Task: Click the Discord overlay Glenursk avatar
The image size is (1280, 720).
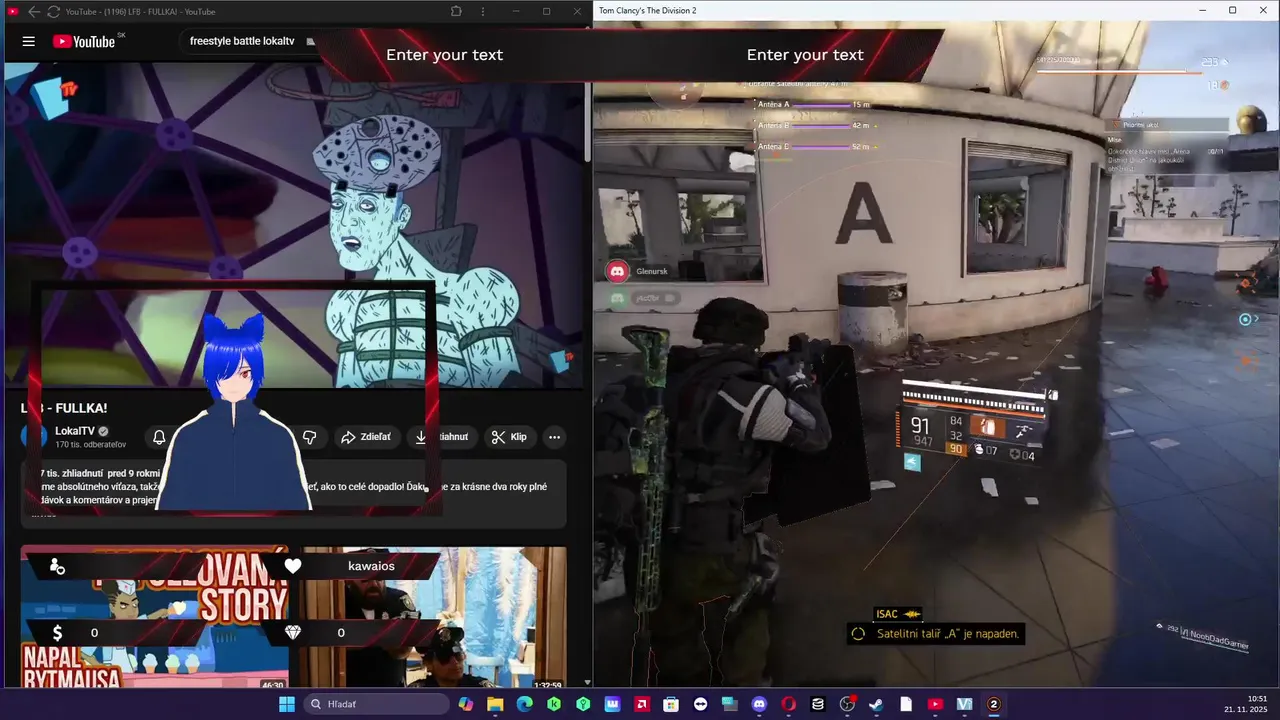Action: point(617,271)
